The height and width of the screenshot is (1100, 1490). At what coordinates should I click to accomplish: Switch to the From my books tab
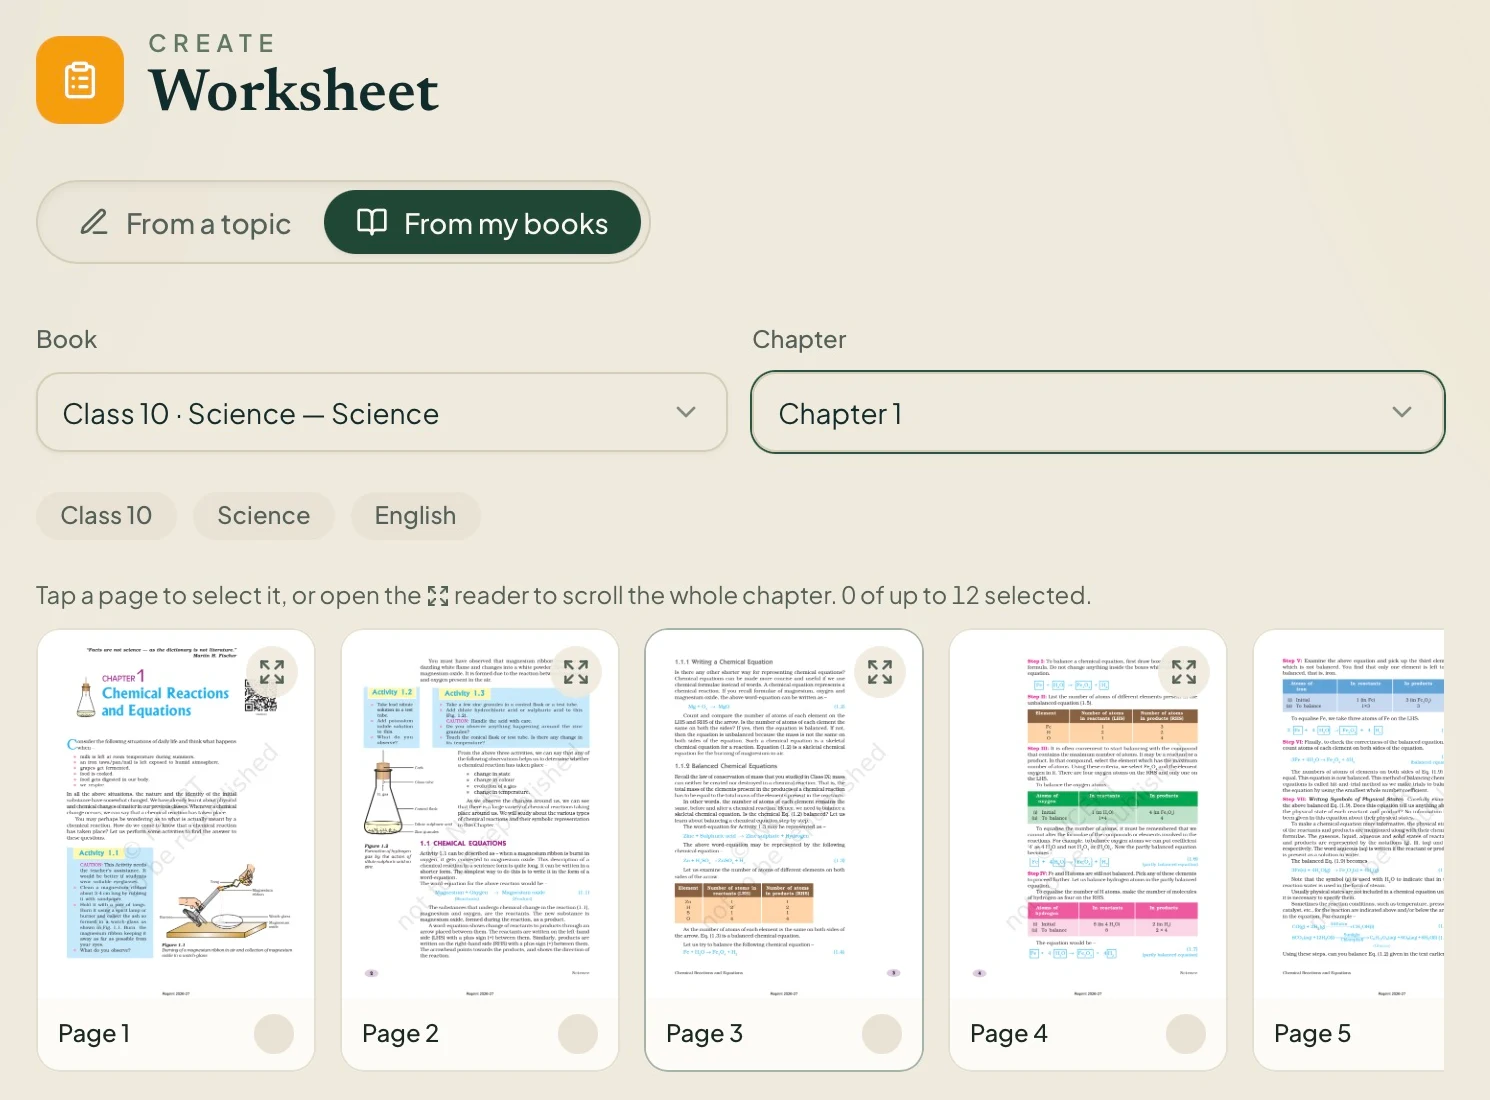[482, 223]
